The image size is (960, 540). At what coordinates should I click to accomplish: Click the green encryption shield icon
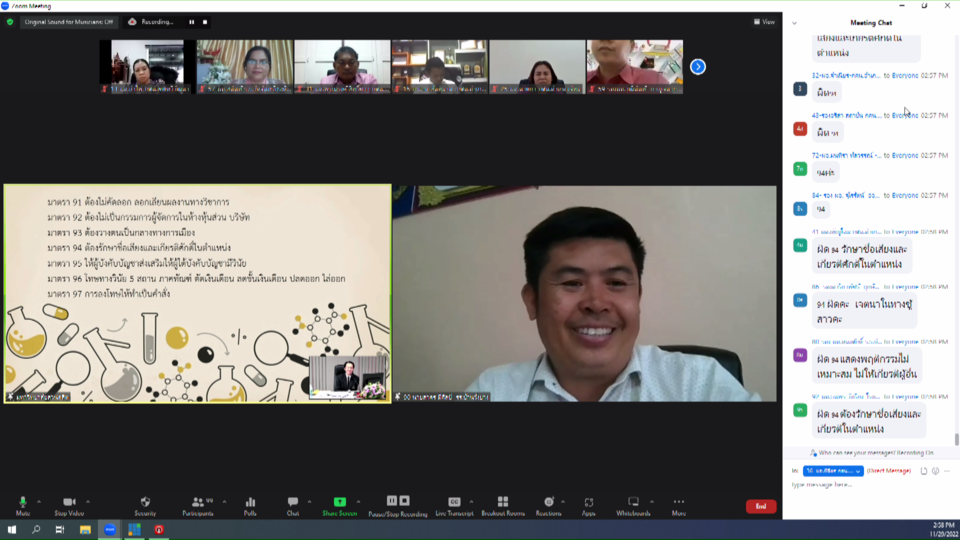[x=10, y=22]
